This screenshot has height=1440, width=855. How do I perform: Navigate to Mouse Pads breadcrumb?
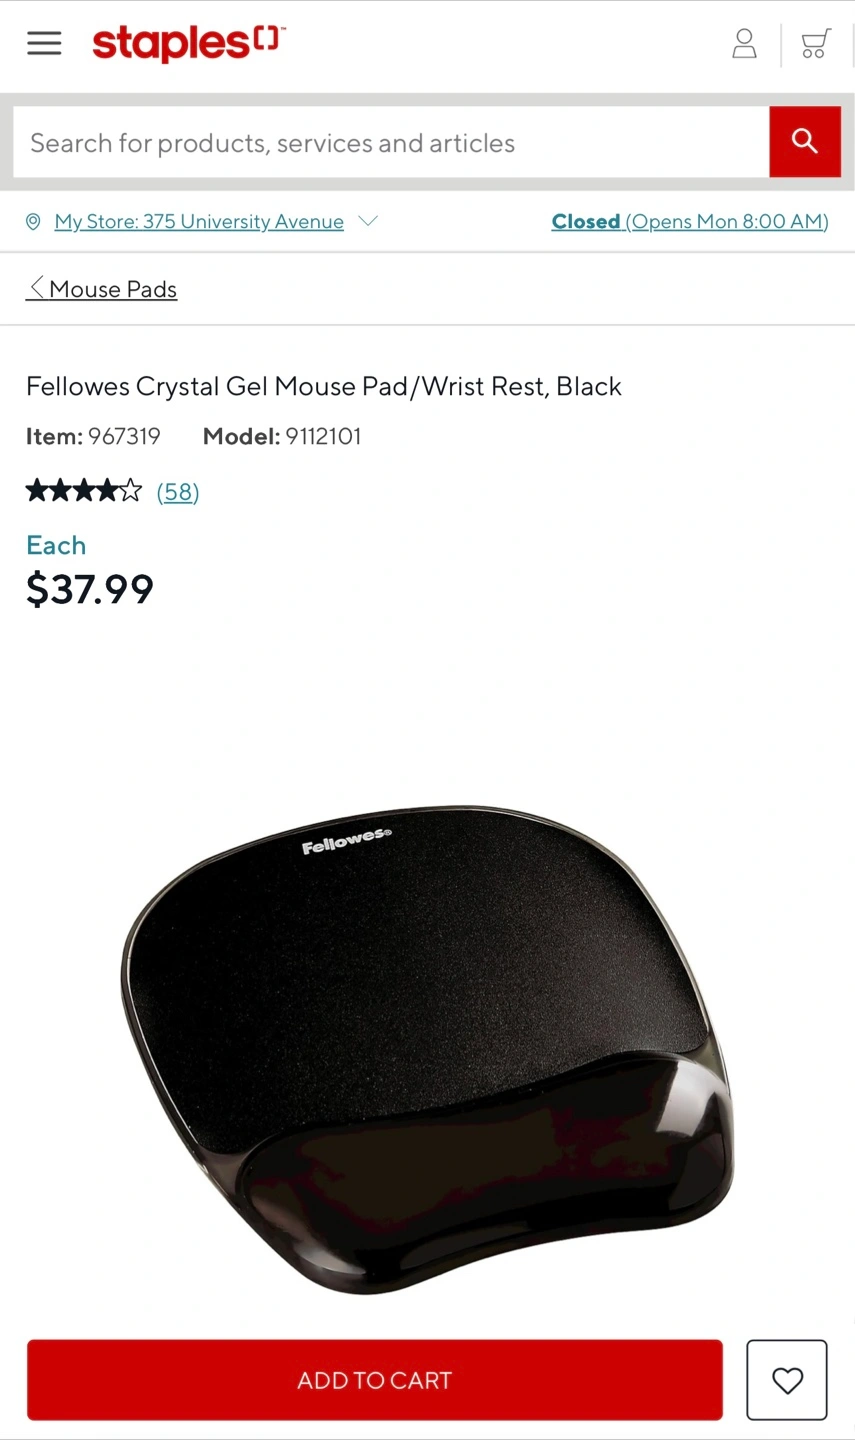(113, 289)
